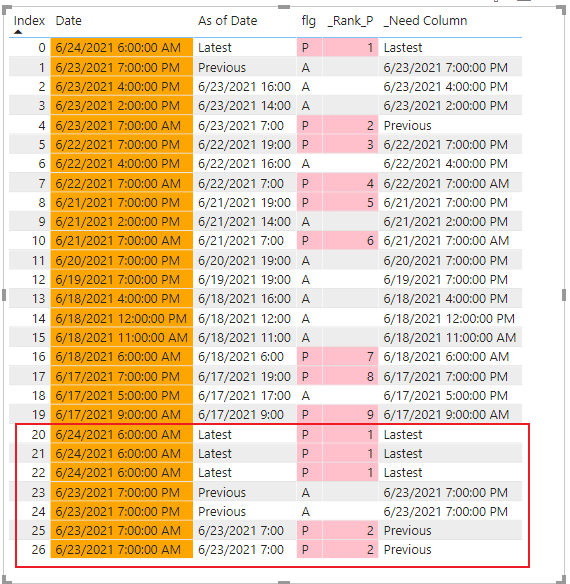The image size is (570, 584).
Task: Select Date 6/23/2021 4:00:00 PM in row 2
Action: coord(122,86)
